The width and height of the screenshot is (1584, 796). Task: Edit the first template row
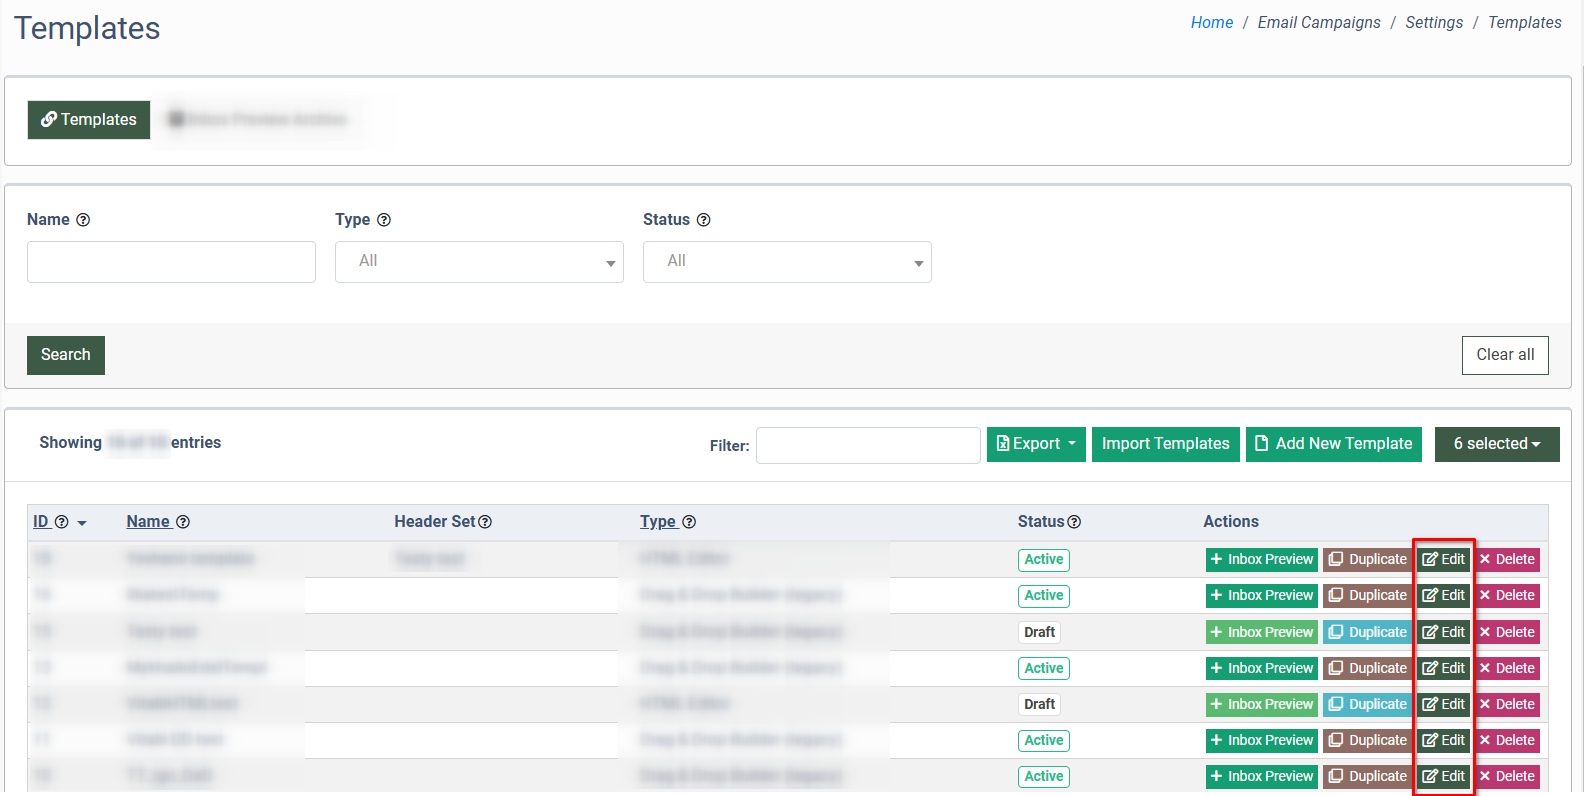(x=1443, y=560)
